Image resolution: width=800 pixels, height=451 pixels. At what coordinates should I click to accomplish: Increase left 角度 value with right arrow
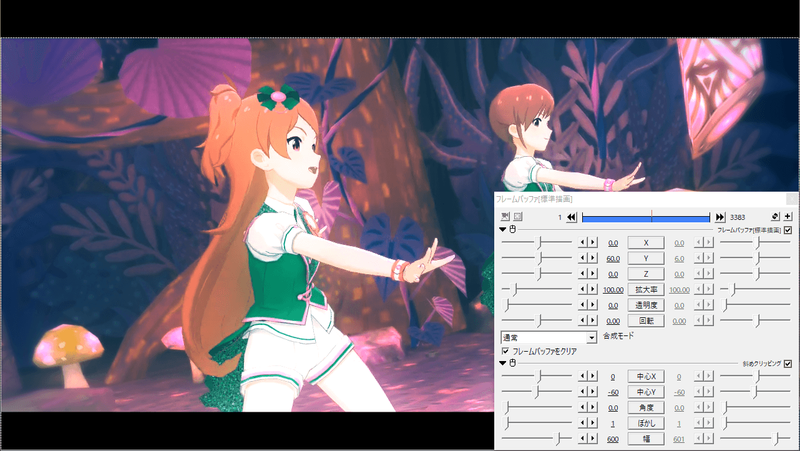593,408
